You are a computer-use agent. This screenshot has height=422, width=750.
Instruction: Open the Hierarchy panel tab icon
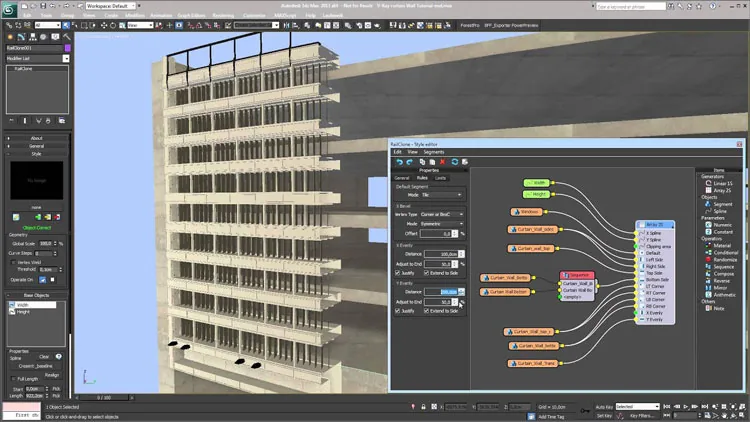tap(33, 37)
